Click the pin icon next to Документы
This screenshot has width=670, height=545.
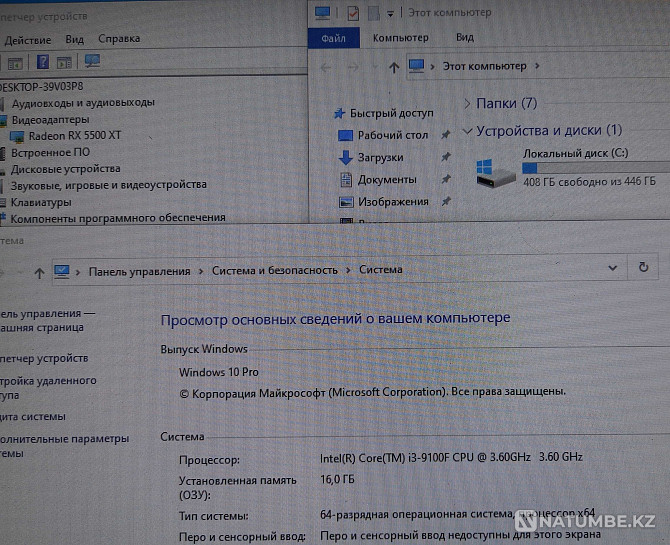coord(446,179)
